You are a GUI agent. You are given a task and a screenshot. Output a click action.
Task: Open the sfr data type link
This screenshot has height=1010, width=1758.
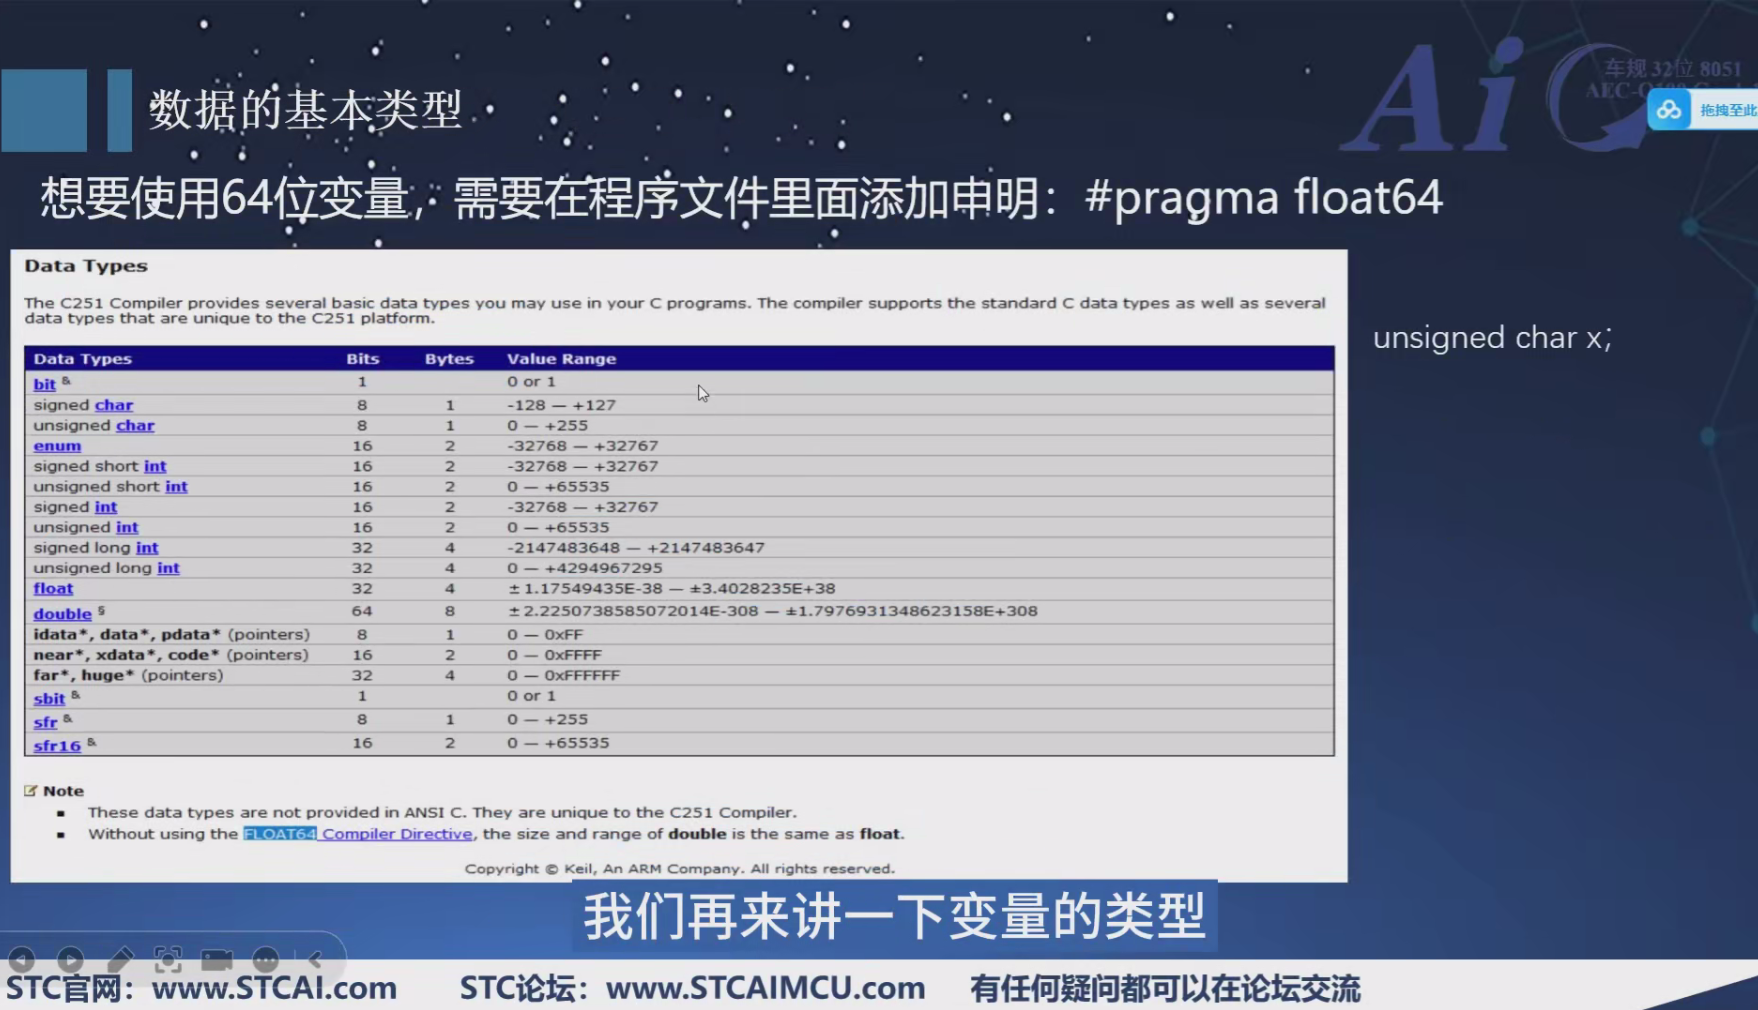pyautogui.click(x=45, y=722)
